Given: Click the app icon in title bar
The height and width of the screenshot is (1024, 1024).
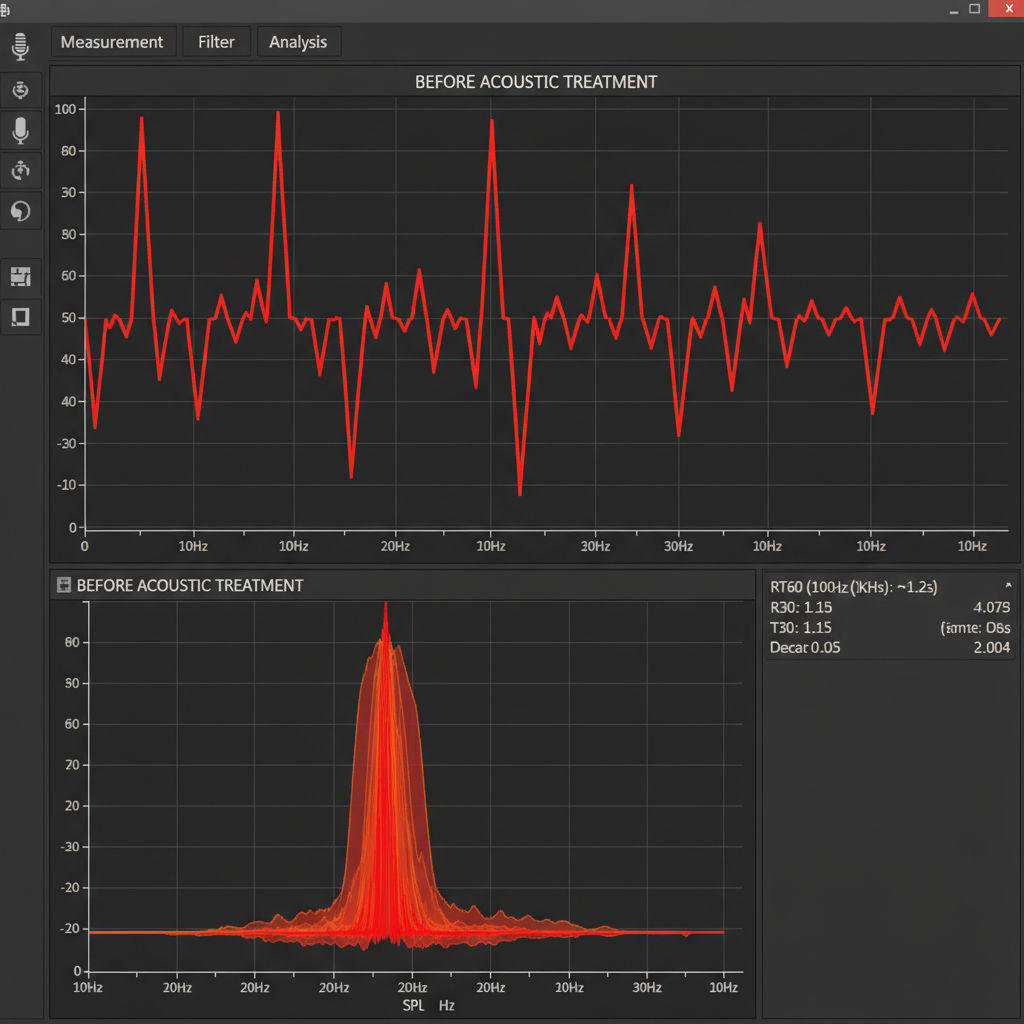Looking at the screenshot, I should [5, 9].
